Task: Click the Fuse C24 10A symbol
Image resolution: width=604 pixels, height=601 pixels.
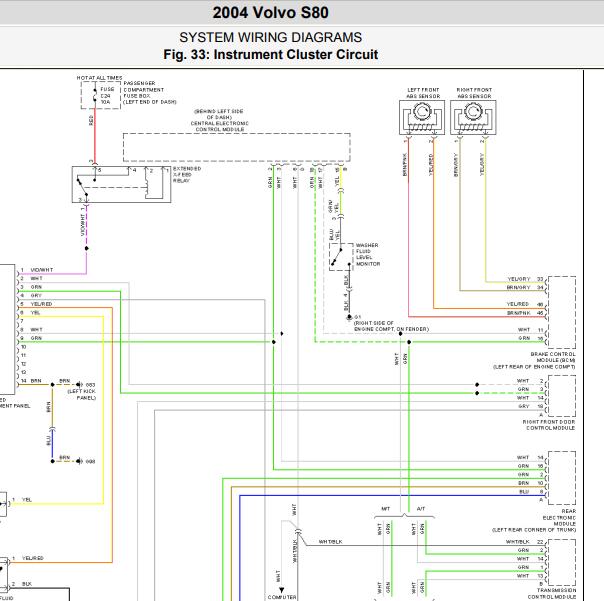Action: coord(100,95)
